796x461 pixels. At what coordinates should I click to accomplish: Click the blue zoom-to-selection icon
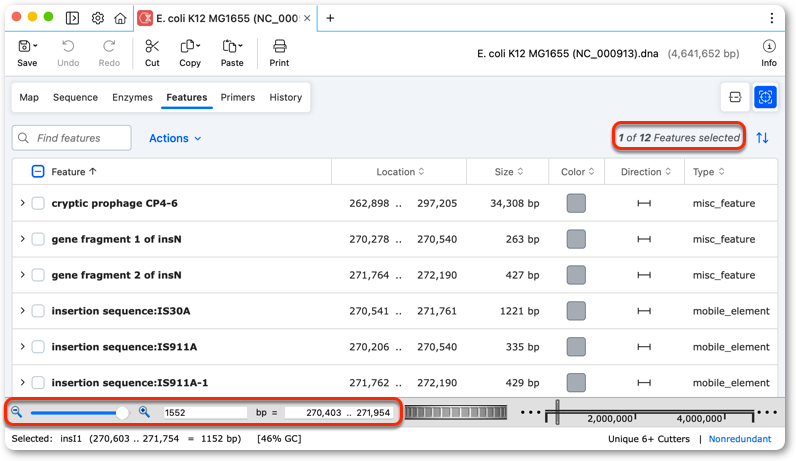[x=765, y=97]
